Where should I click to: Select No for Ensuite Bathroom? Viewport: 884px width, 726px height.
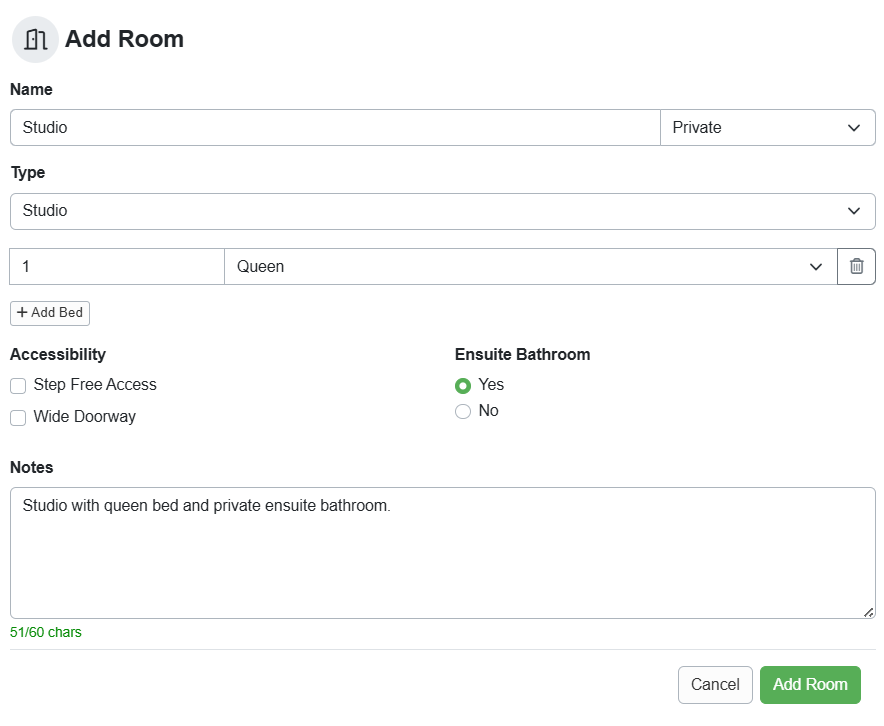(463, 411)
